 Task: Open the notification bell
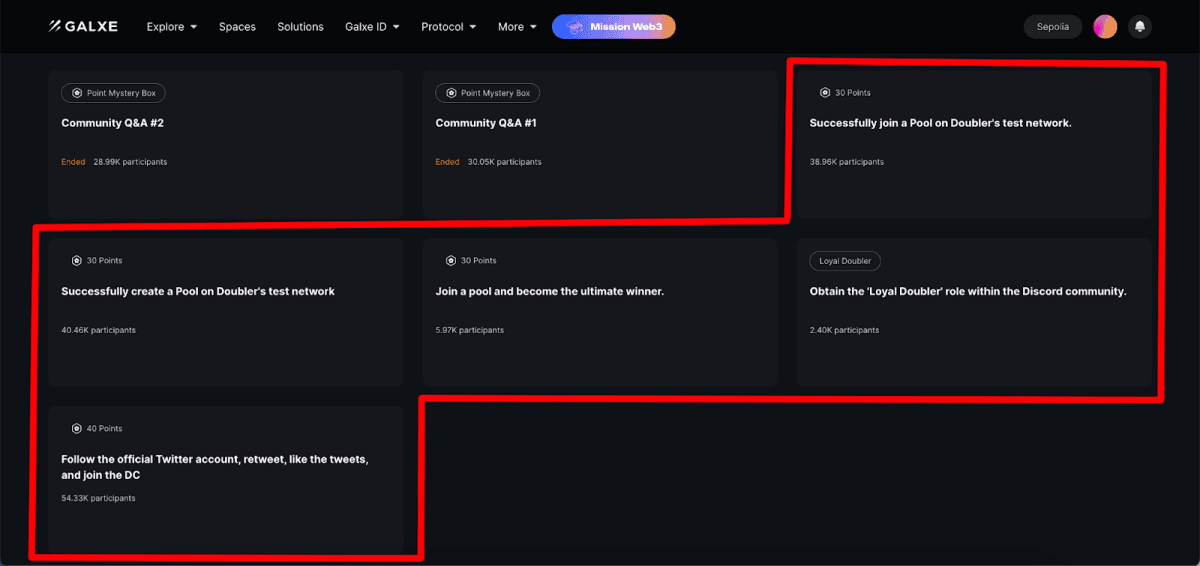(1140, 27)
